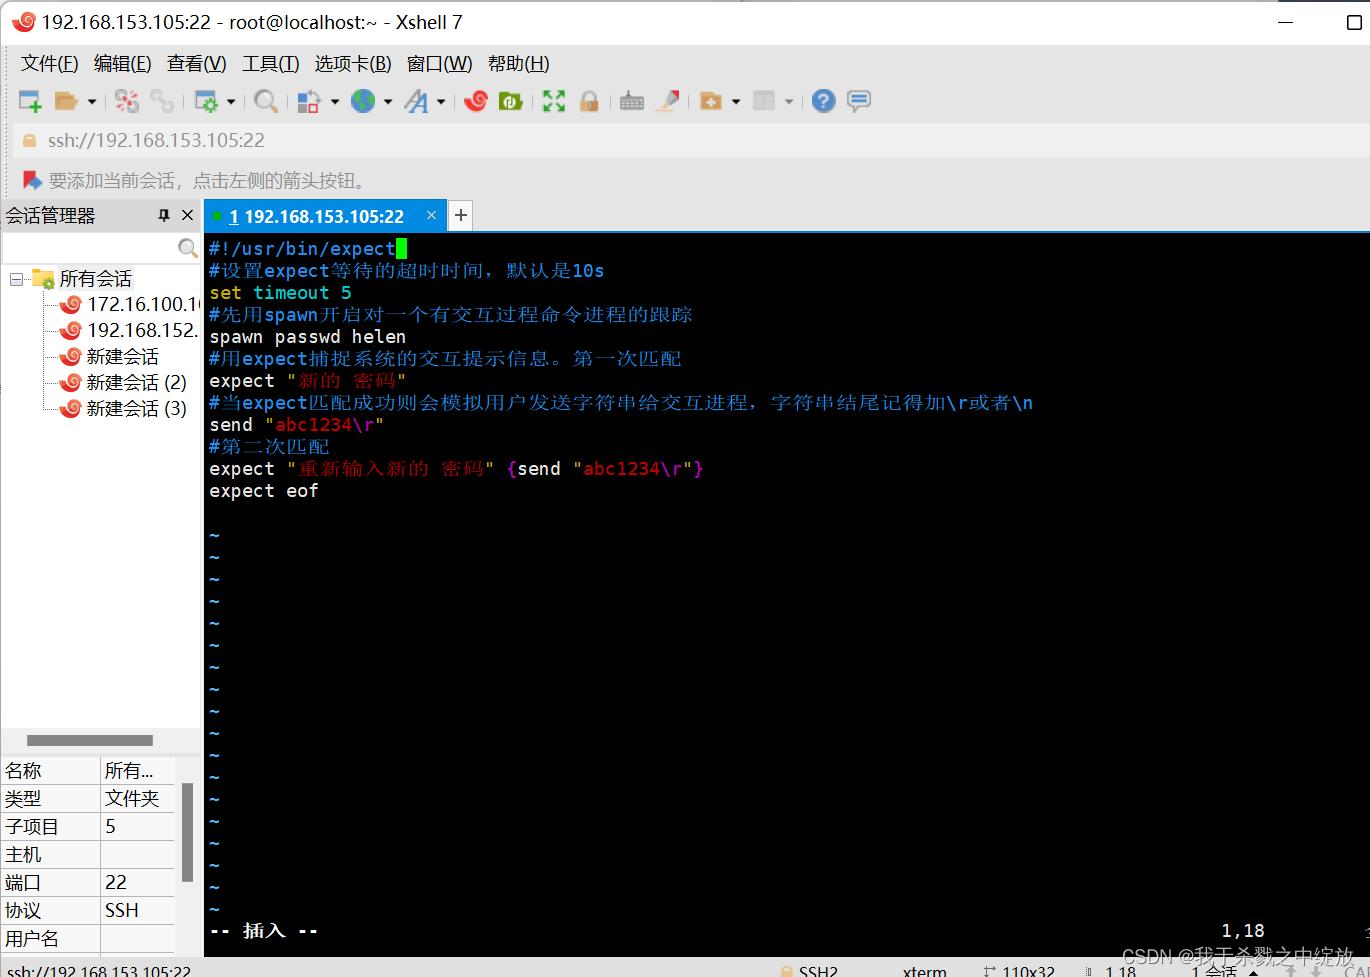1370x977 pixels.
Task: Open the folder icon's dropdown arrow
Action: tap(90, 100)
